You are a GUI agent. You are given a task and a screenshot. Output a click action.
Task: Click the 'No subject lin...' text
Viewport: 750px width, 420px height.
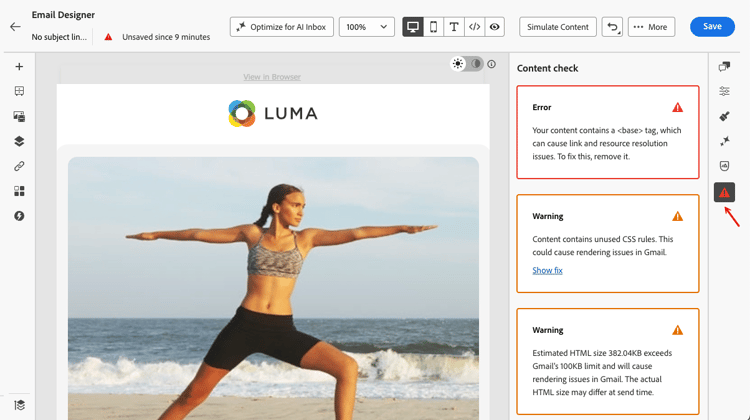(x=59, y=37)
